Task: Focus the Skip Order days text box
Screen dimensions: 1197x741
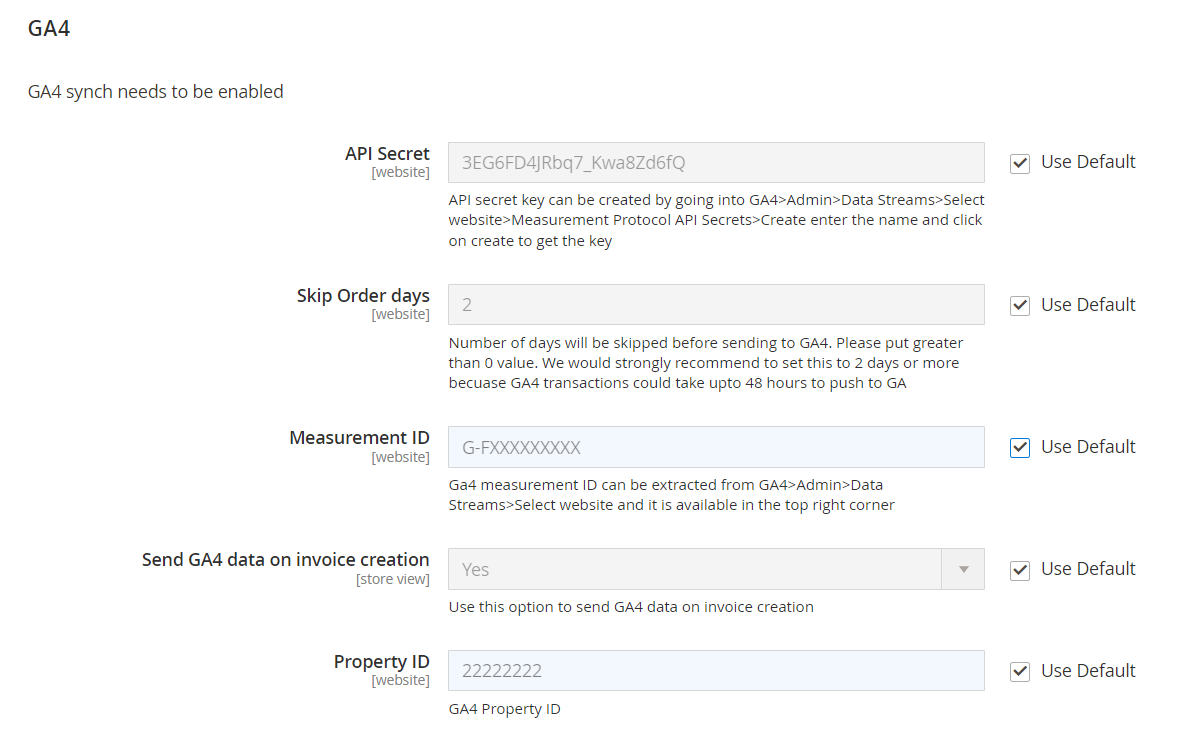Action: pyautogui.click(x=715, y=305)
